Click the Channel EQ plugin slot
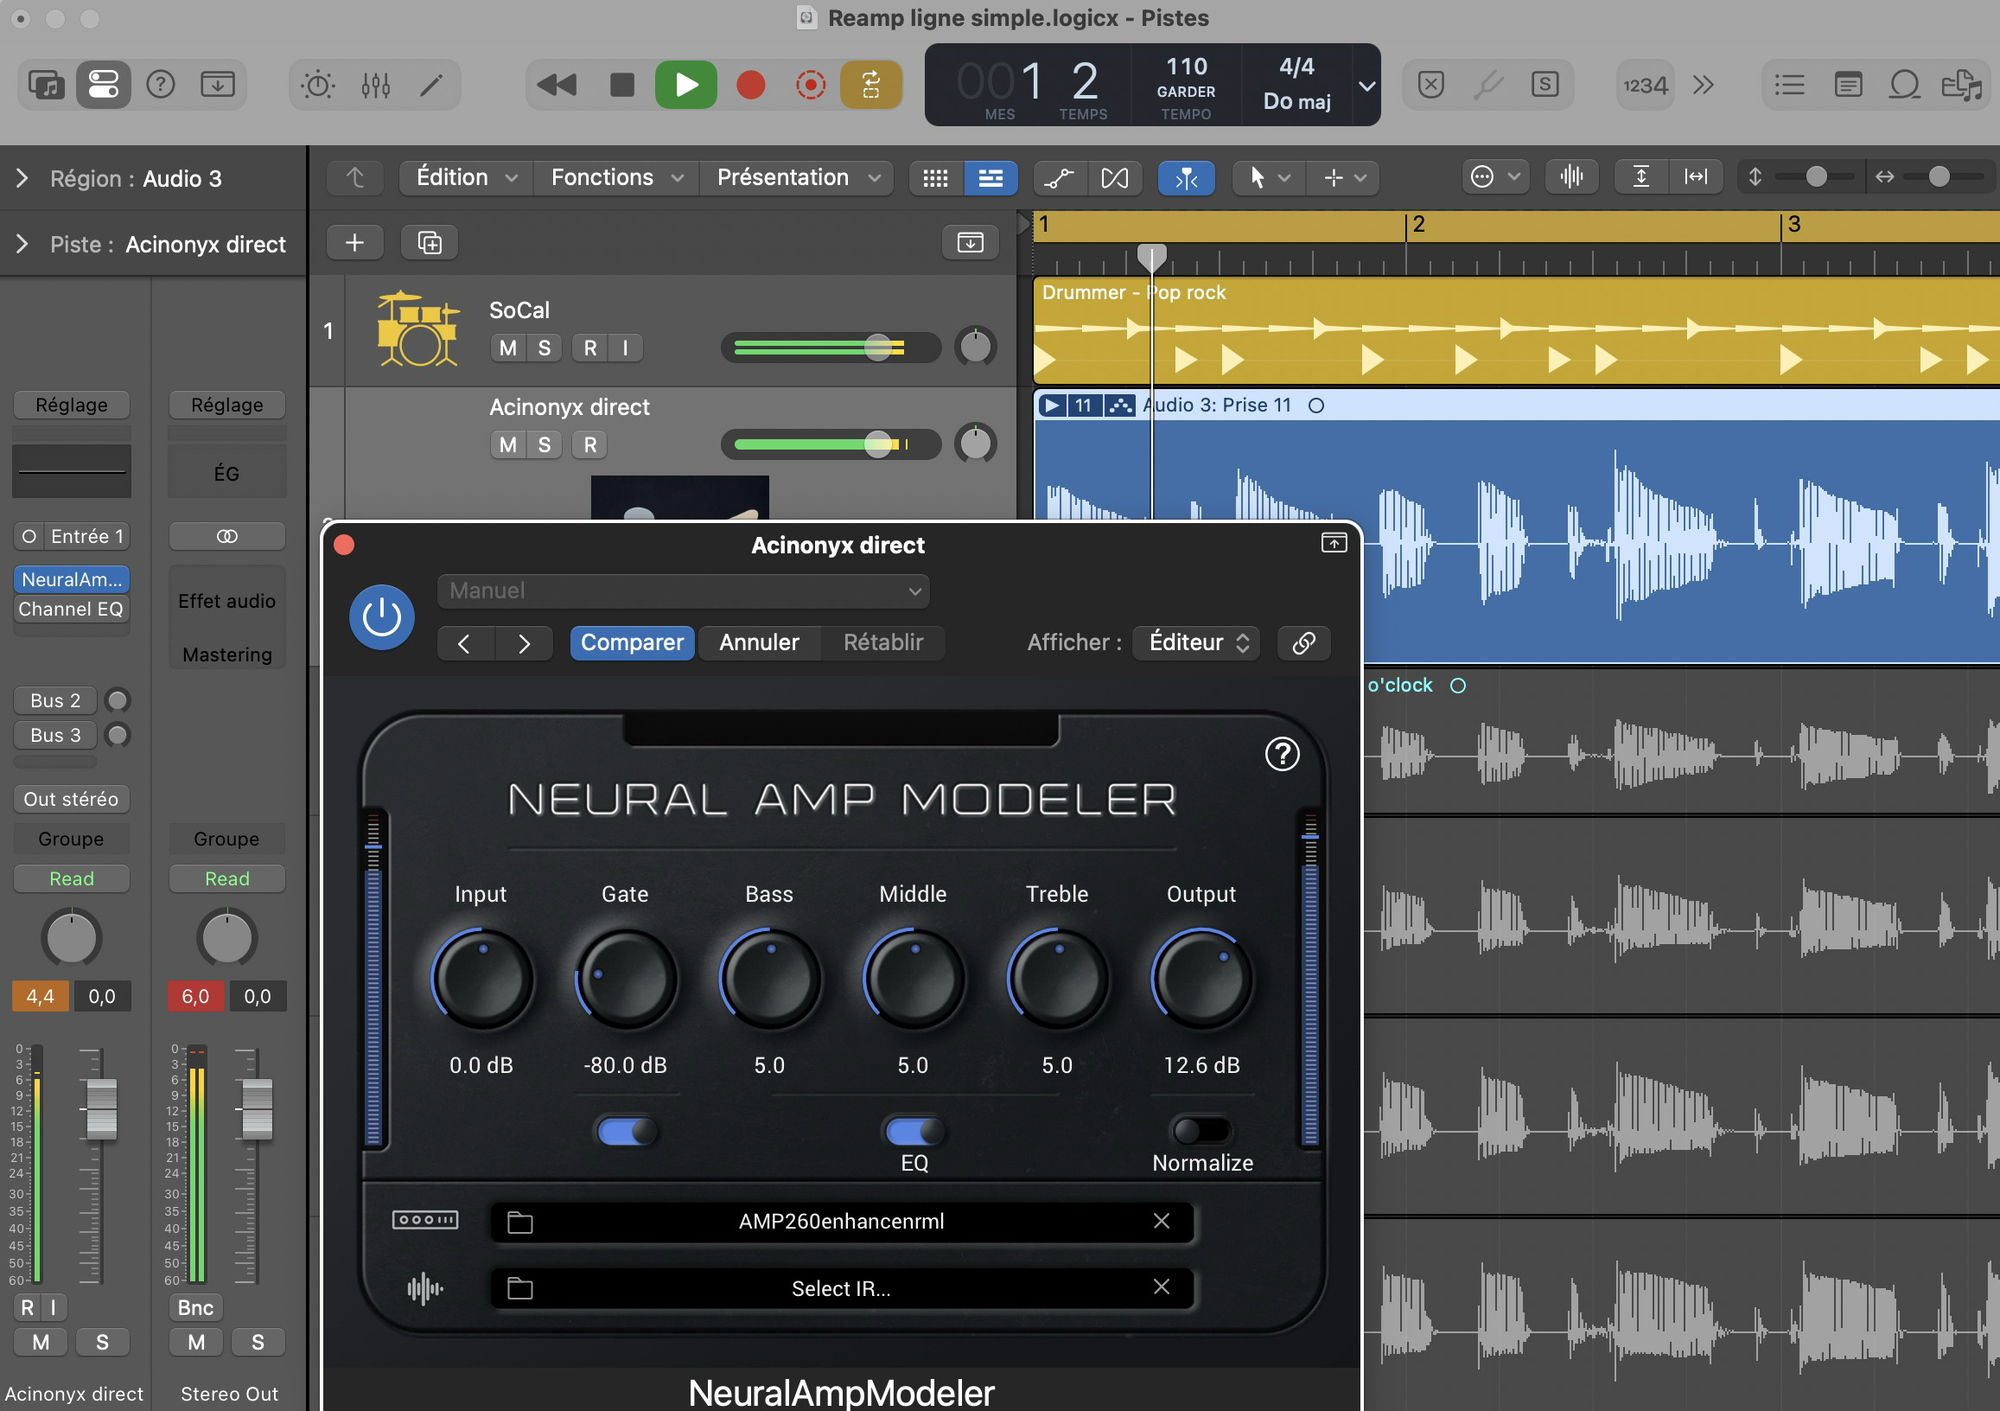This screenshot has height=1411, width=2000. coord(71,609)
